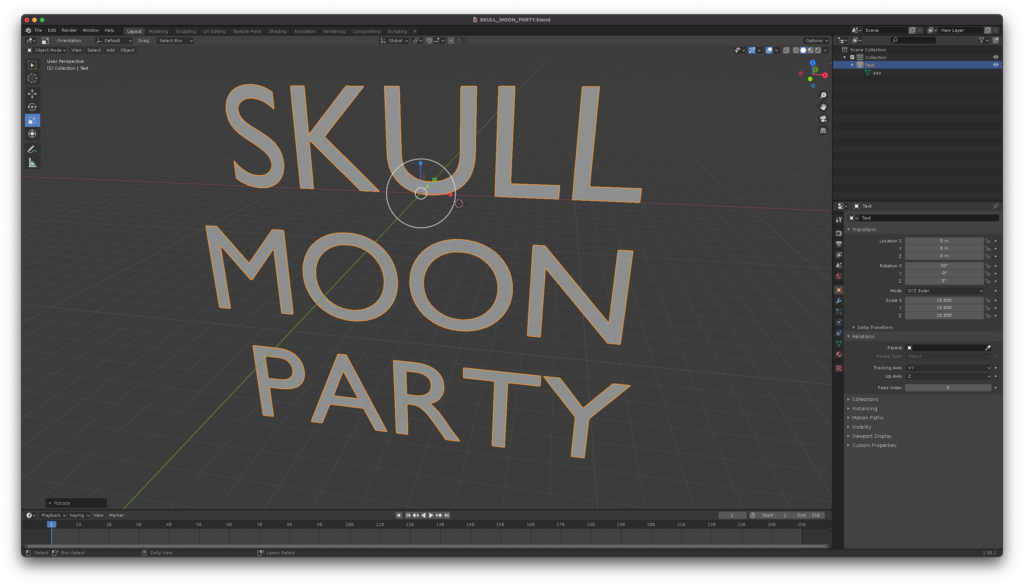Screen dimensions: 1024x585
Task: Select the Move tool in the toolbar
Action: pos(32,93)
